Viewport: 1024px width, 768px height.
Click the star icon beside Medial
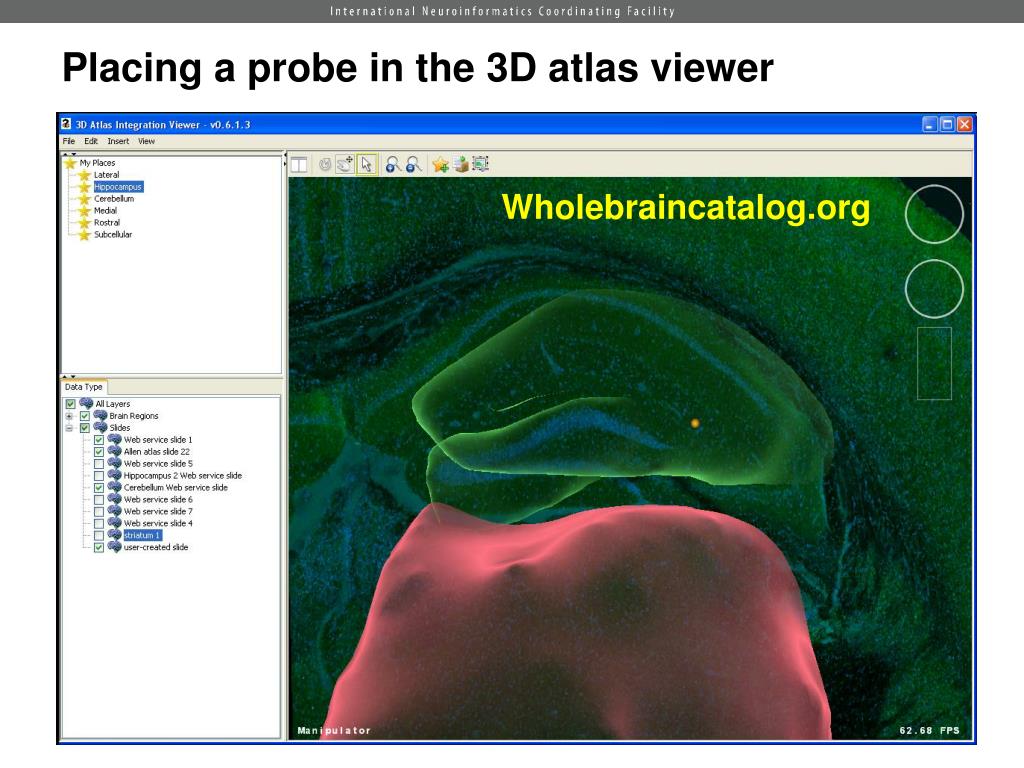(84, 211)
